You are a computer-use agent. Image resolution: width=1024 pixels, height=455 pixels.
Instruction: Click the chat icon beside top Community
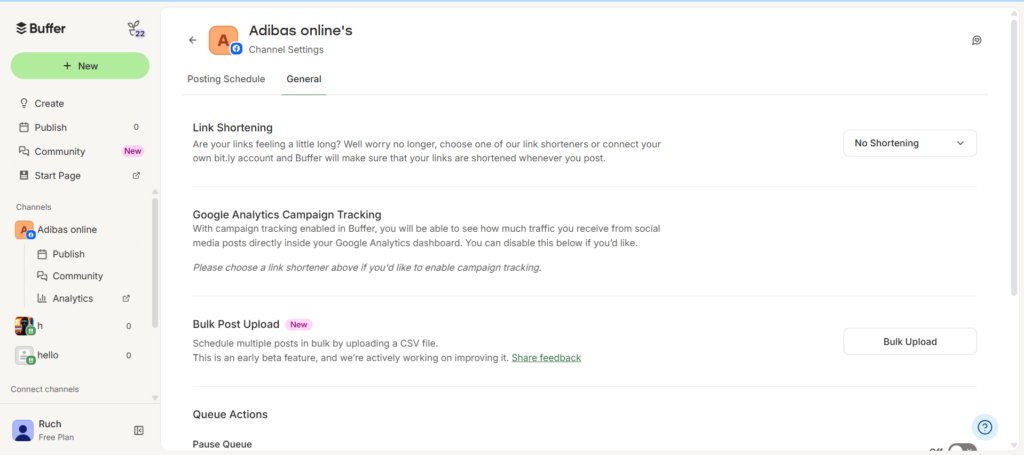(24, 151)
